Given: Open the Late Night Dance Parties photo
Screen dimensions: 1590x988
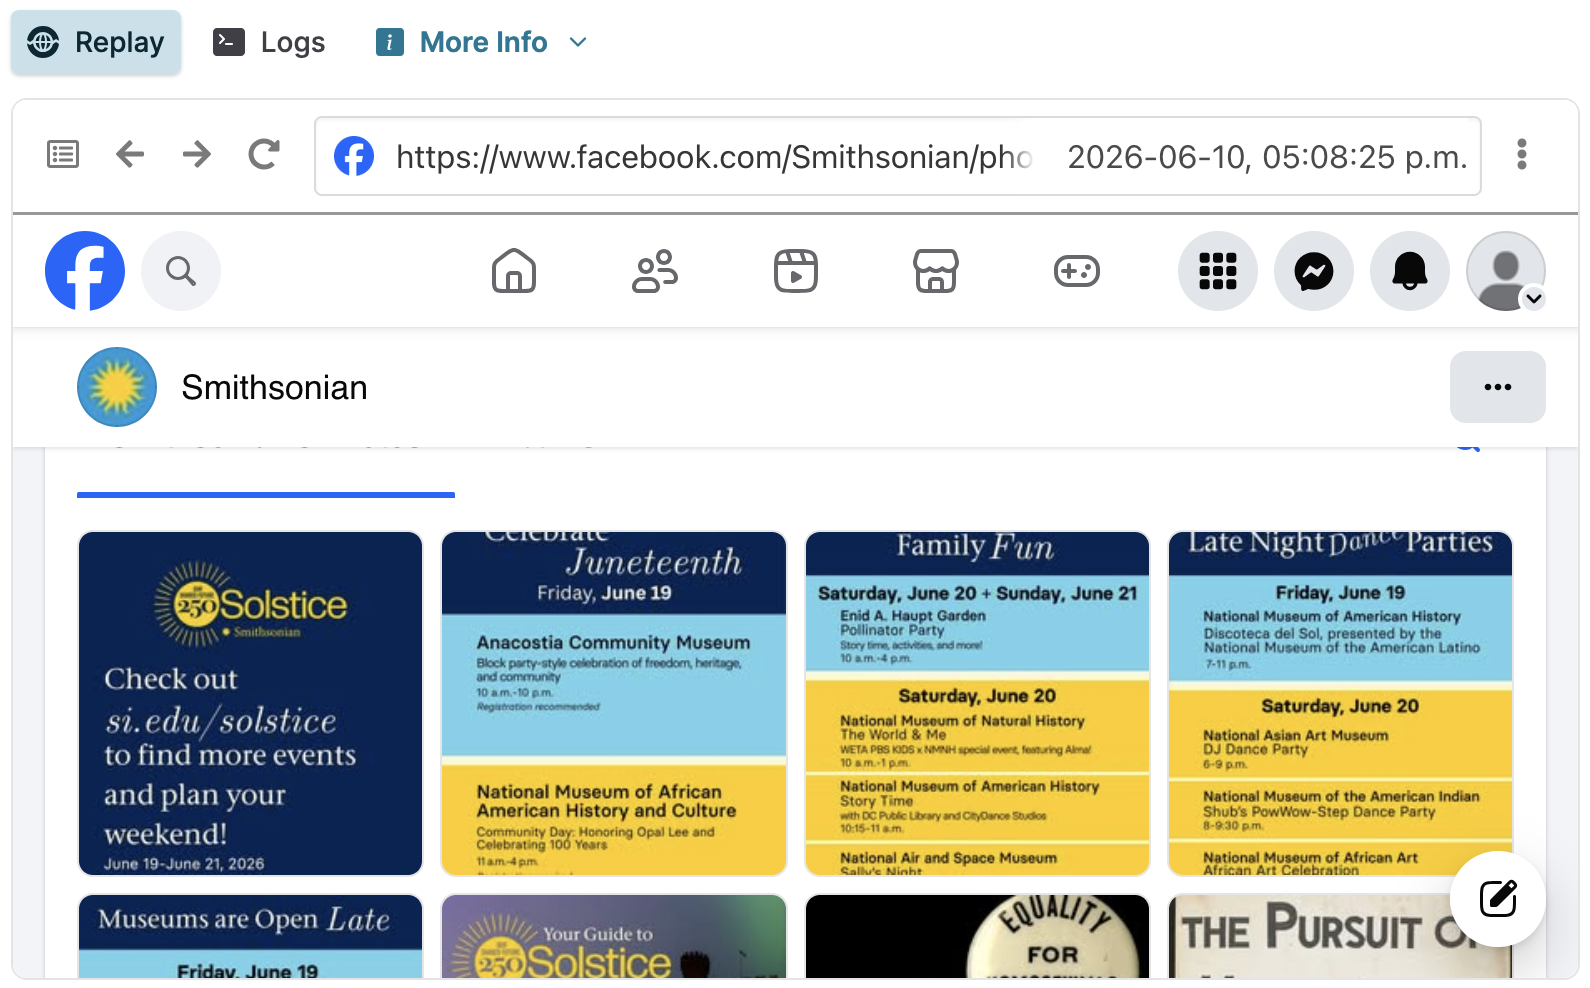Looking at the screenshot, I should click(1340, 703).
